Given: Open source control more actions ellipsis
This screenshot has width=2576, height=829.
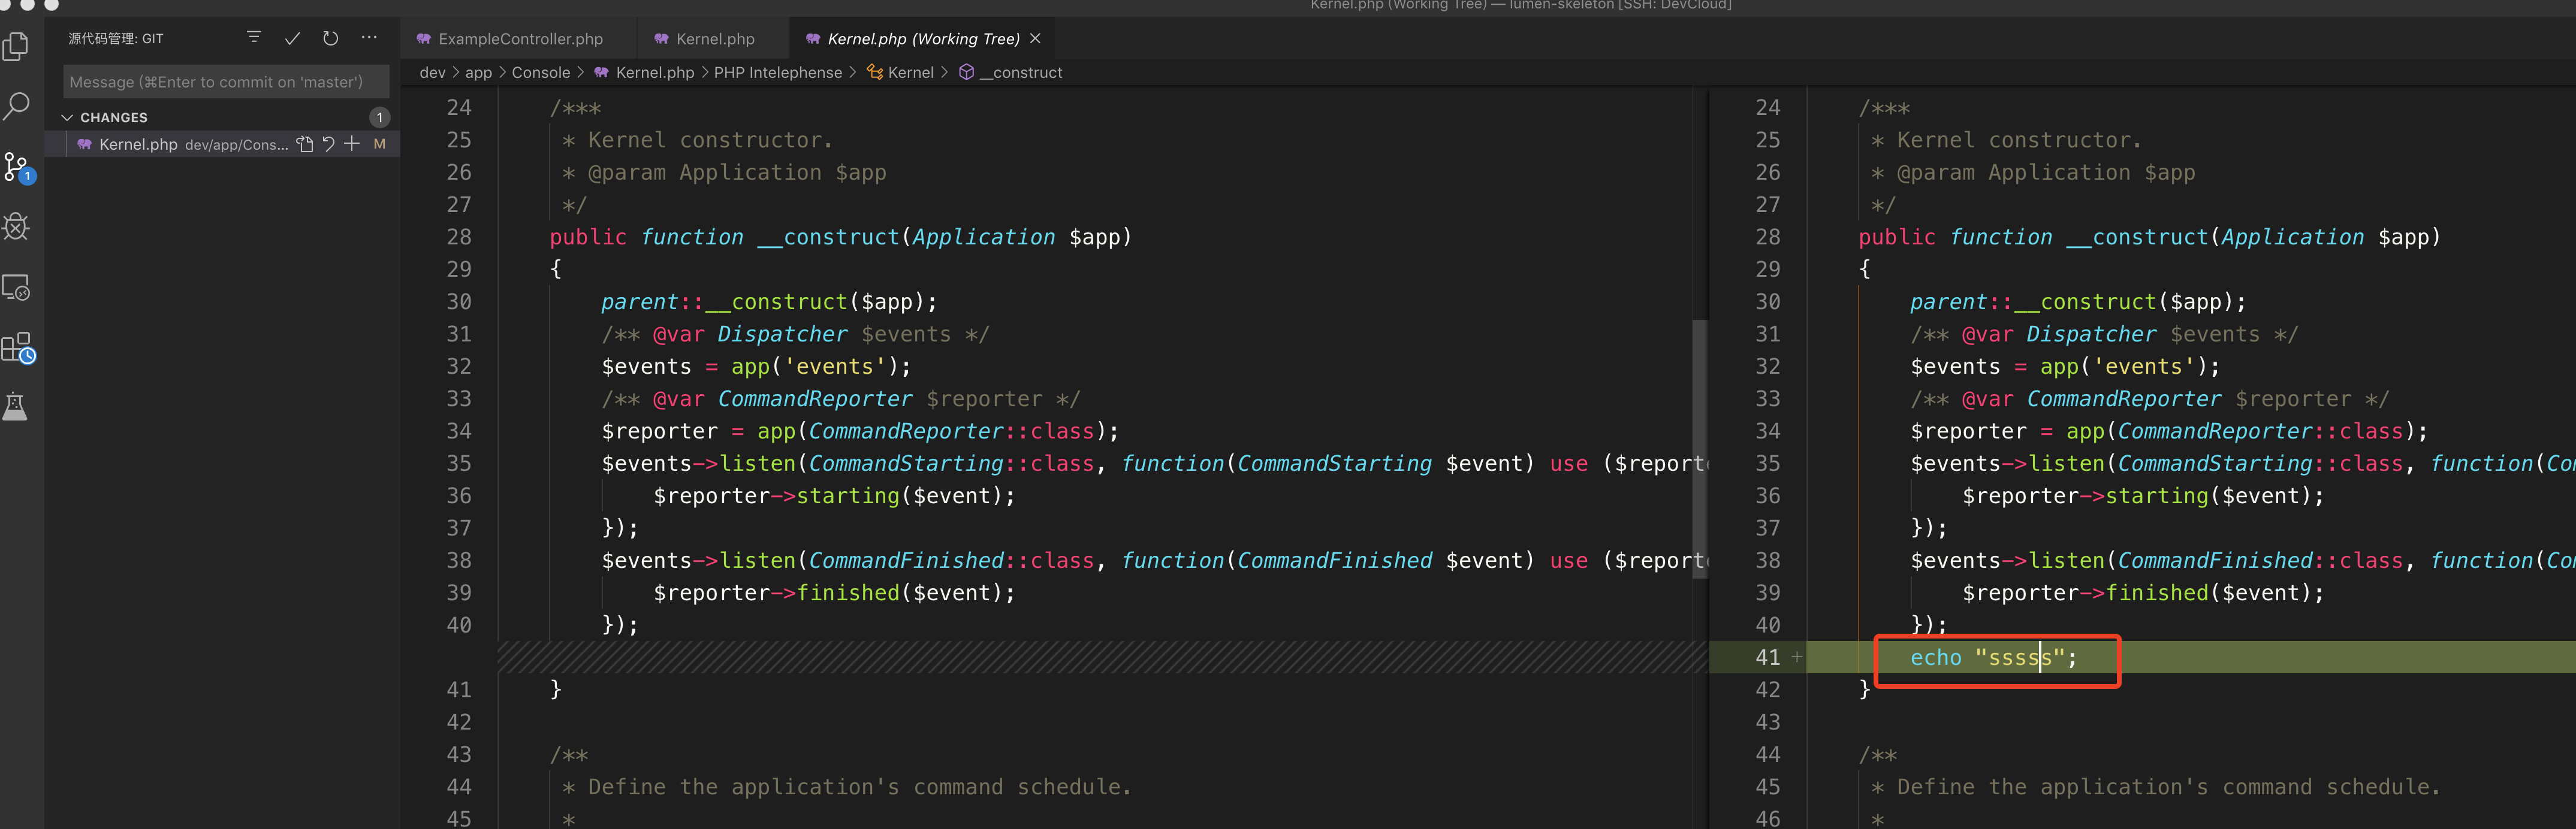Looking at the screenshot, I should click(x=370, y=38).
